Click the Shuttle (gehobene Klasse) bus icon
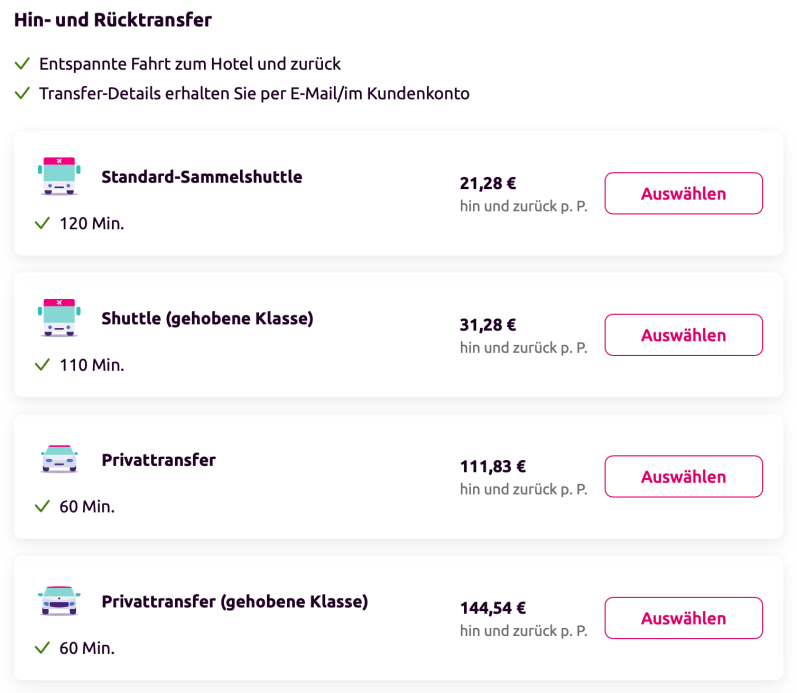The image size is (797, 693). [x=59, y=318]
